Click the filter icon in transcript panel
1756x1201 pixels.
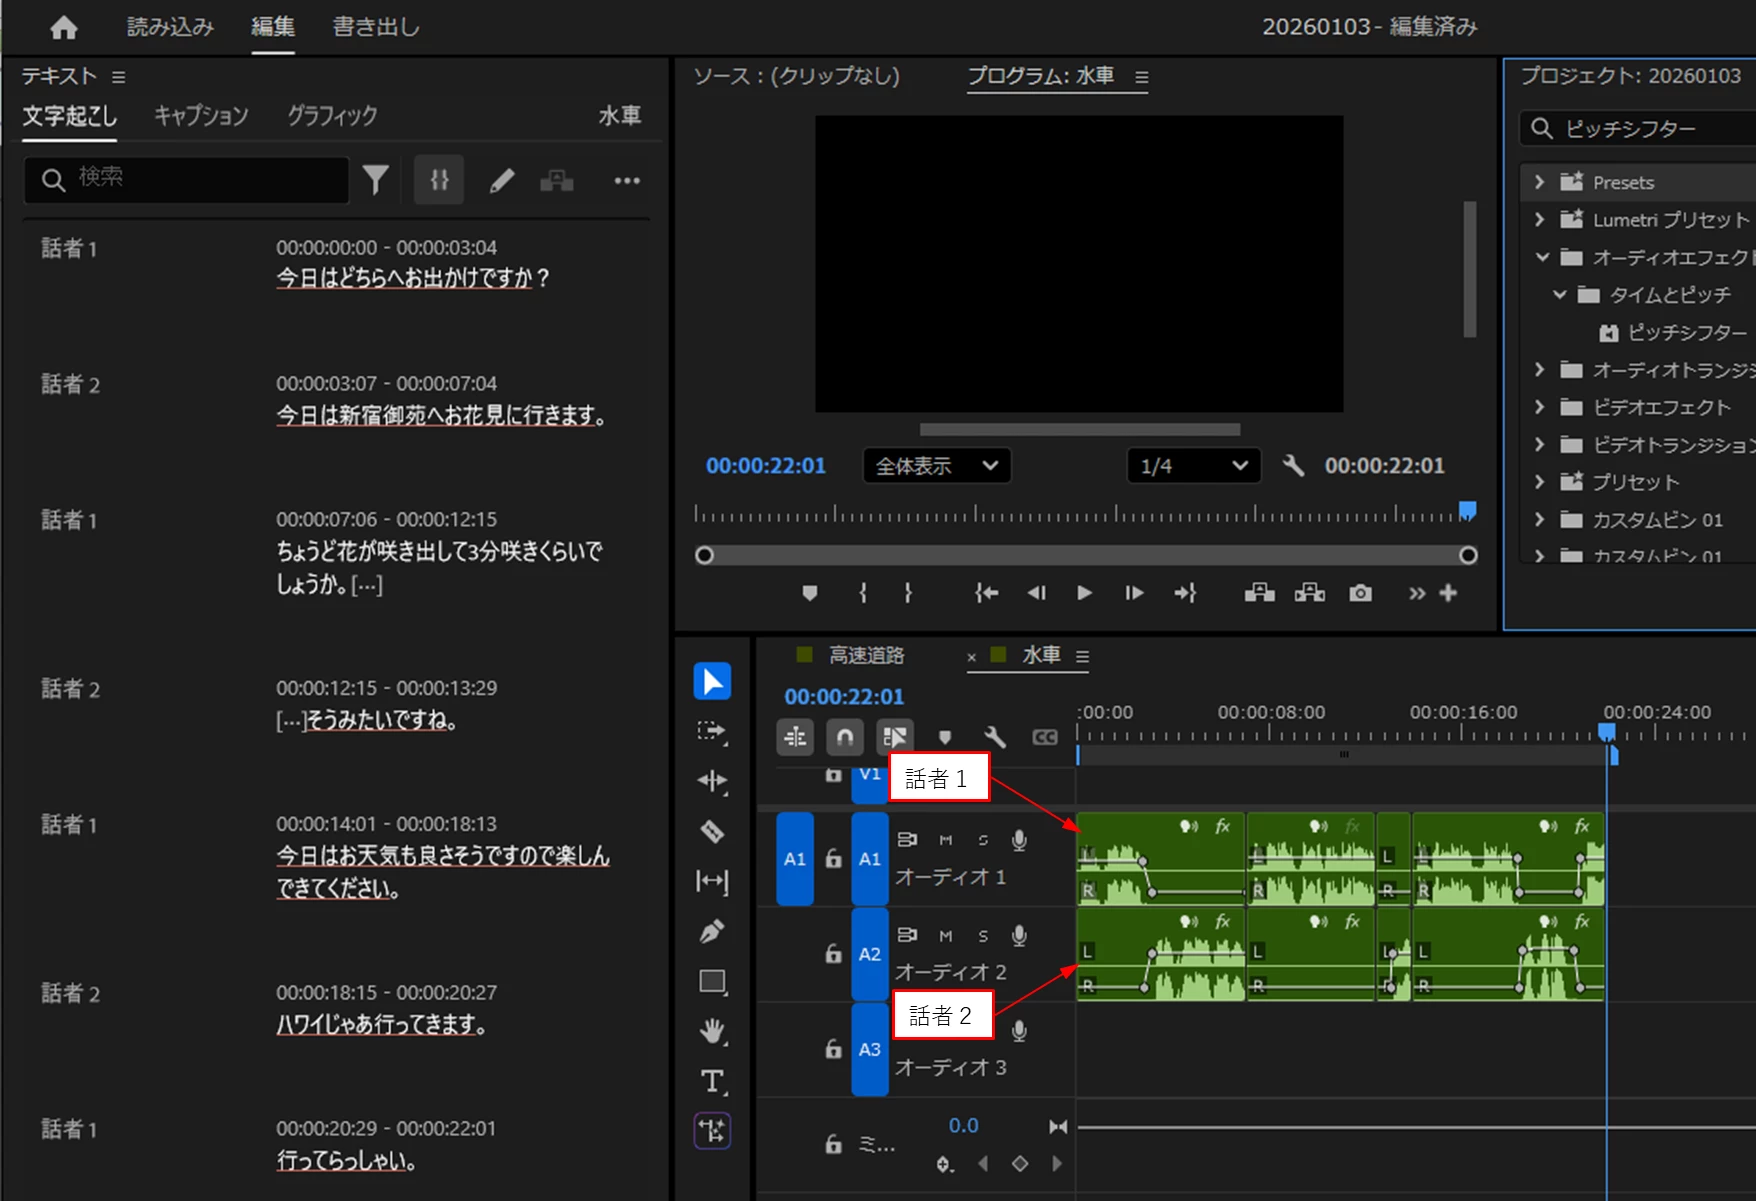coord(376,180)
